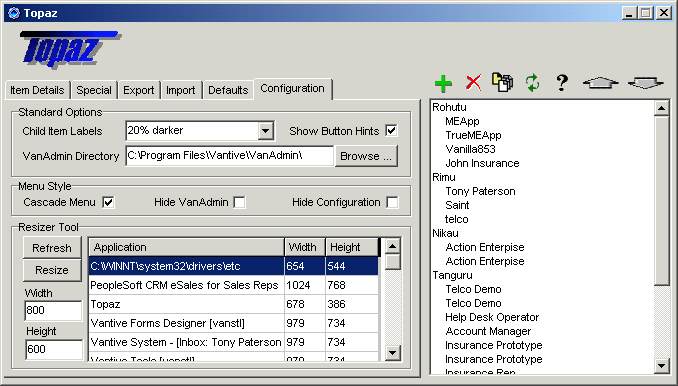This screenshot has height=386, width=678.
Task: Switch to Export tab
Action: [138, 90]
